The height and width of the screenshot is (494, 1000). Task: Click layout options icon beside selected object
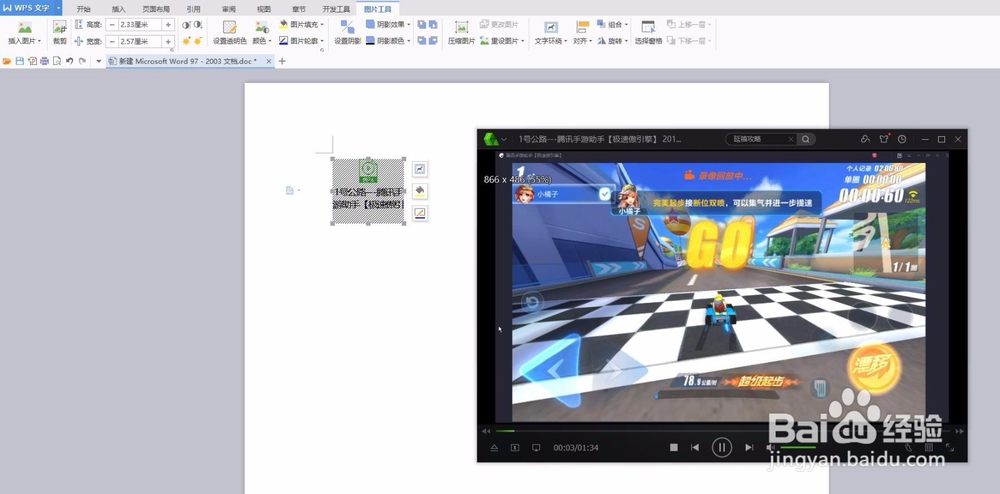[x=420, y=169]
